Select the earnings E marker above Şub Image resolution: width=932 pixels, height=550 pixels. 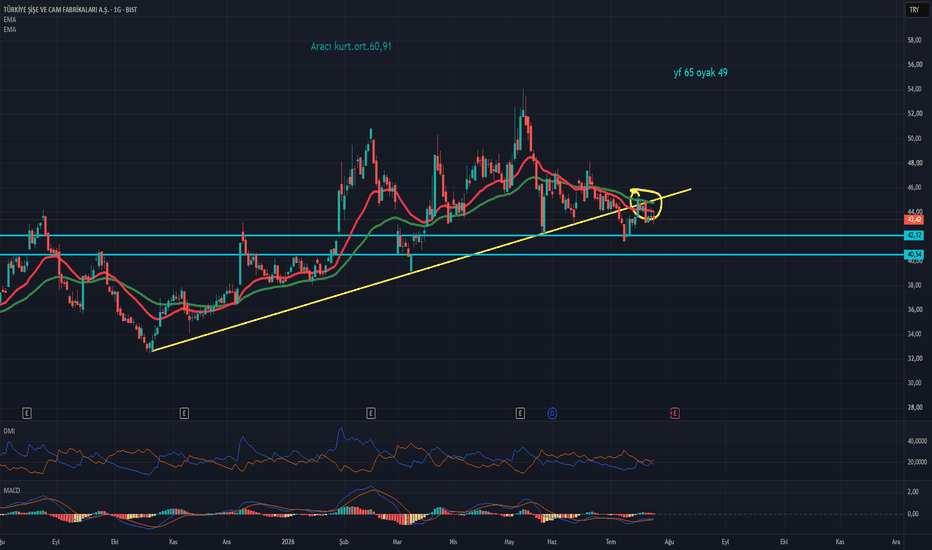click(x=371, y=413)
